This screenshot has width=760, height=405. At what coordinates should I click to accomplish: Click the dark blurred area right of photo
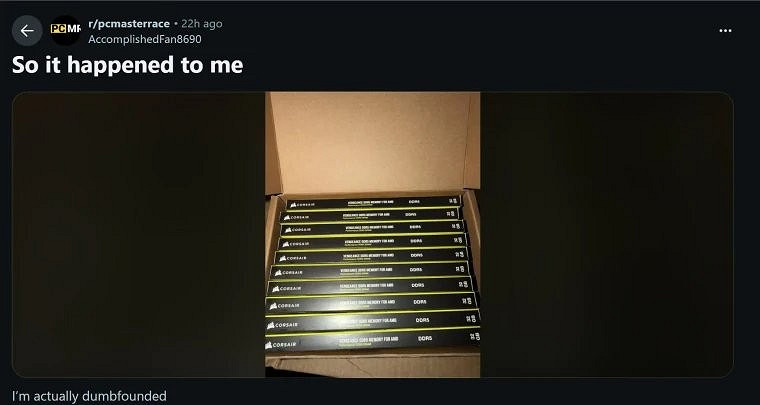click(x=606, y=235)
